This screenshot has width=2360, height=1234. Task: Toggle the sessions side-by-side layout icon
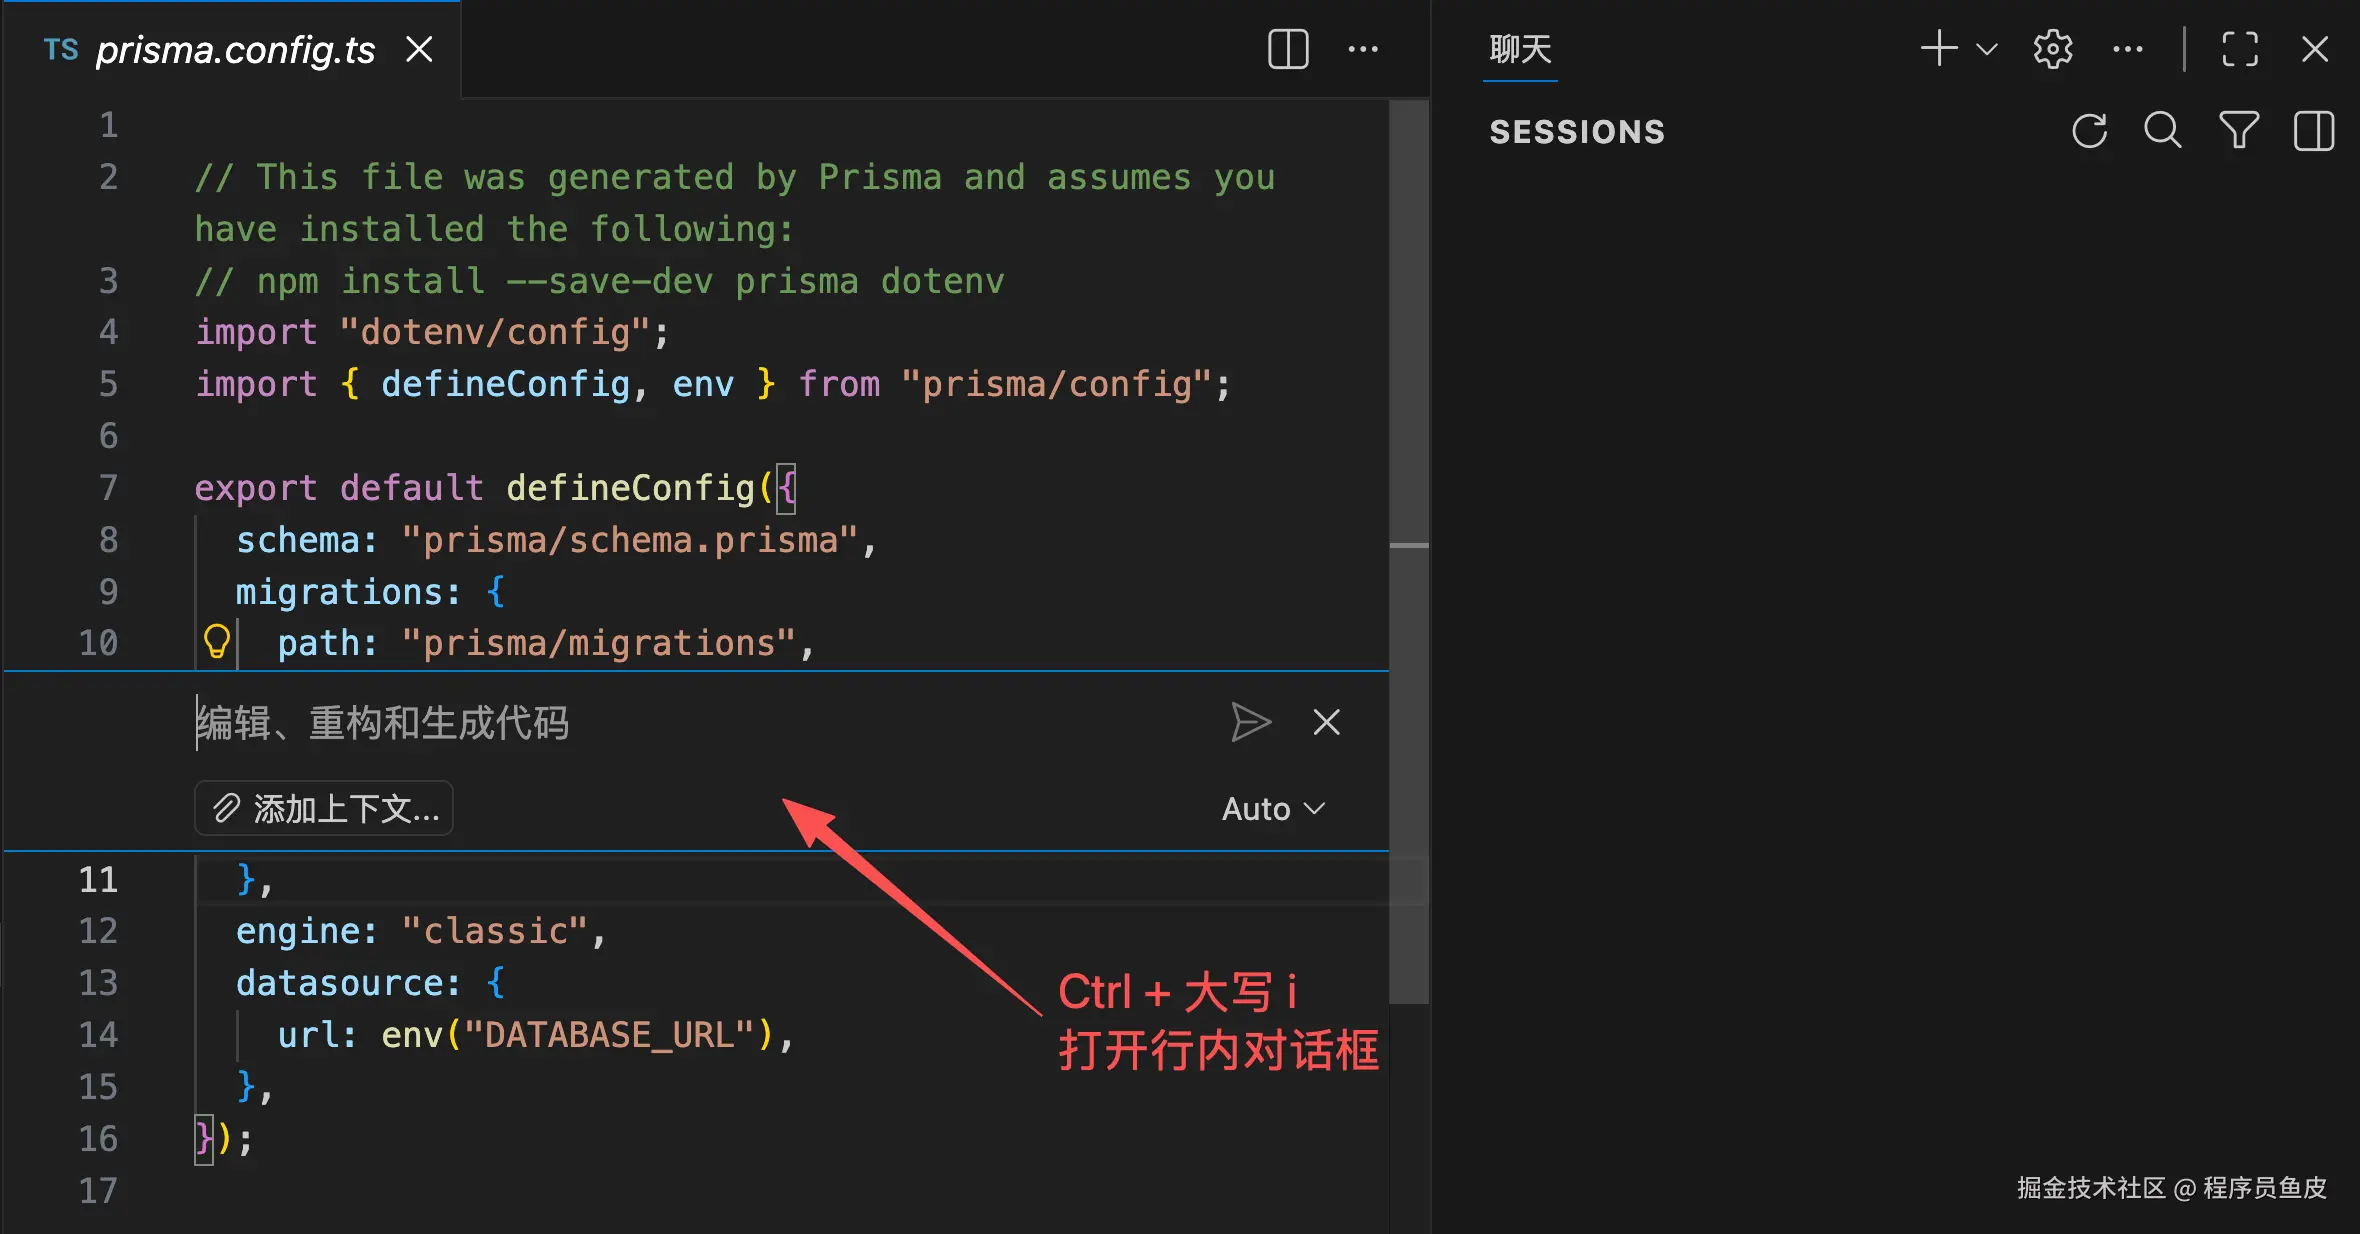(2313, 131)
